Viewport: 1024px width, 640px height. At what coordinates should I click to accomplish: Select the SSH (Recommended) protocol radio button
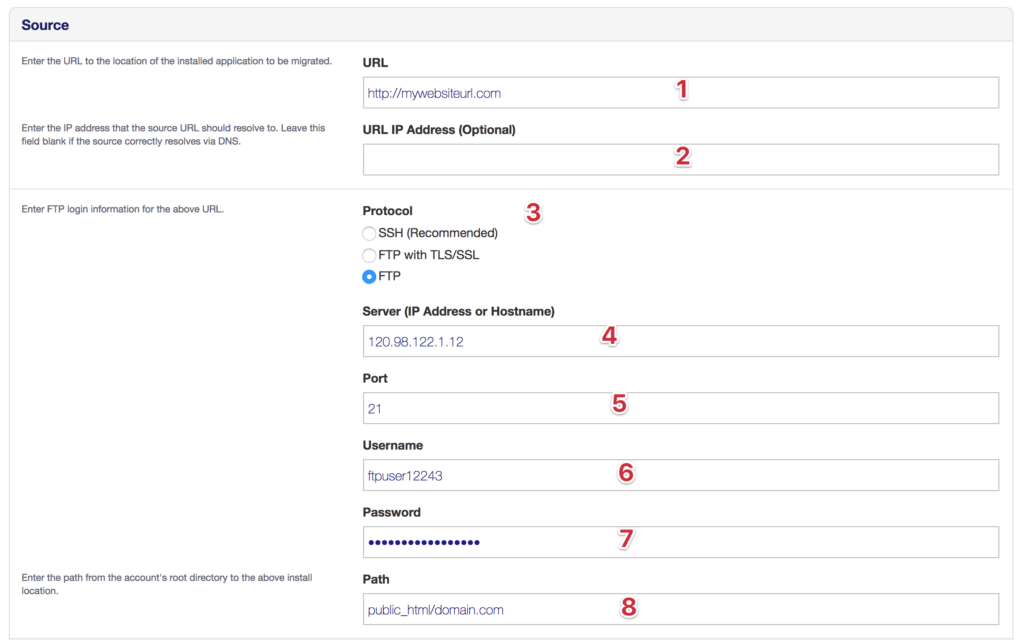[x=369, y=233]
